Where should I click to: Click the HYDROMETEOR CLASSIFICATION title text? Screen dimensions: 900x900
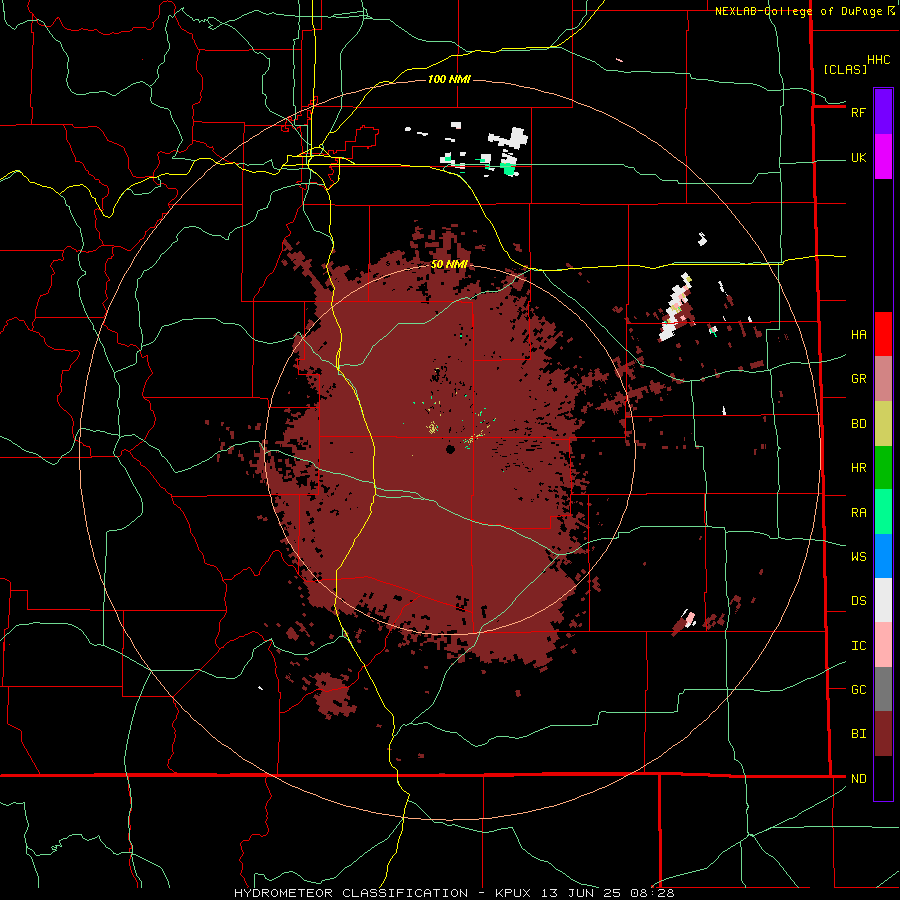351,893
